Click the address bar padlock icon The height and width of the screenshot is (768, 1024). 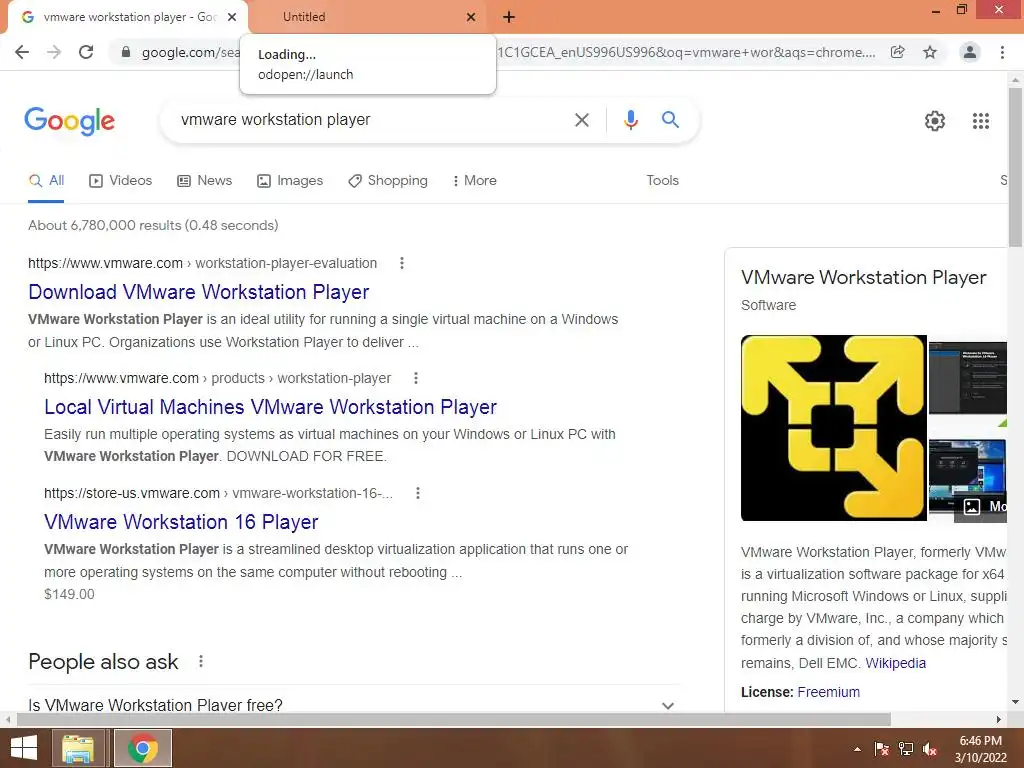[126, 52]
